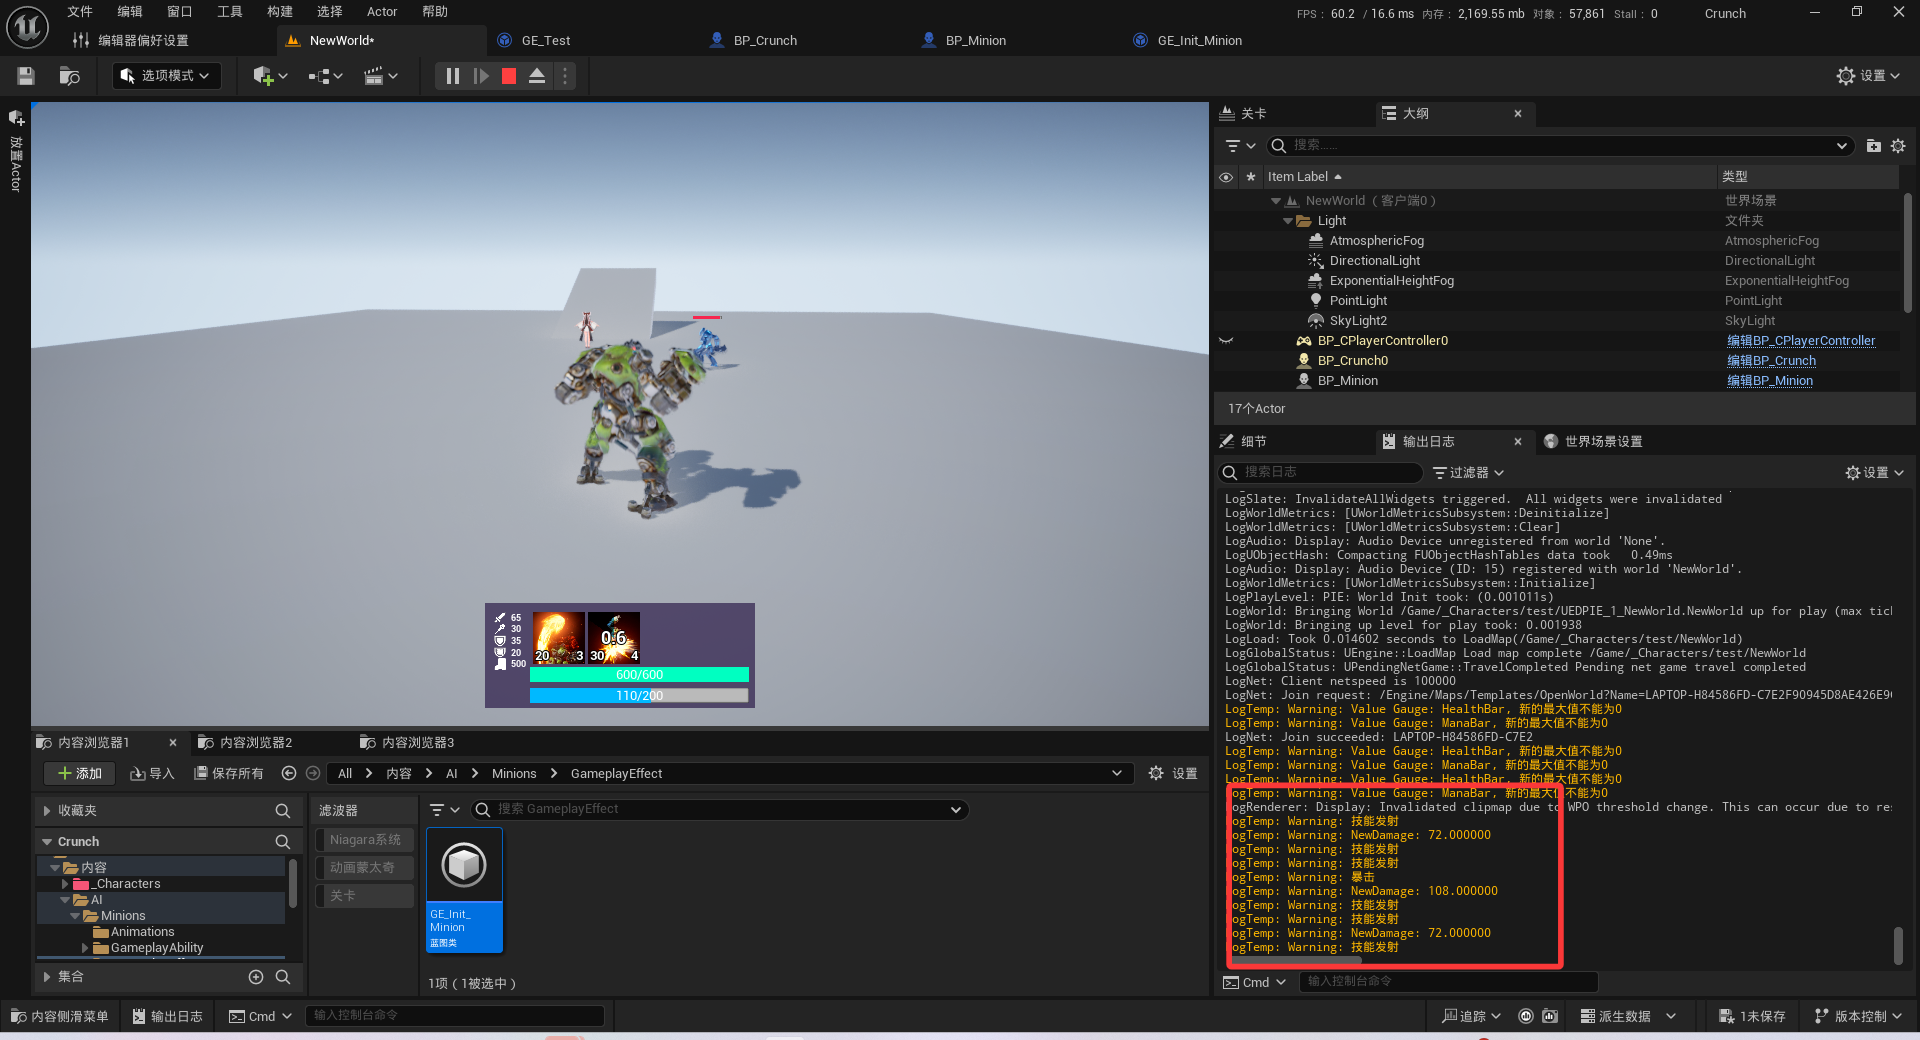Viewport: 1920px width, 1040px height.
Task: Toggle visibility column eye header
Action: click(x=1226, y=177)
